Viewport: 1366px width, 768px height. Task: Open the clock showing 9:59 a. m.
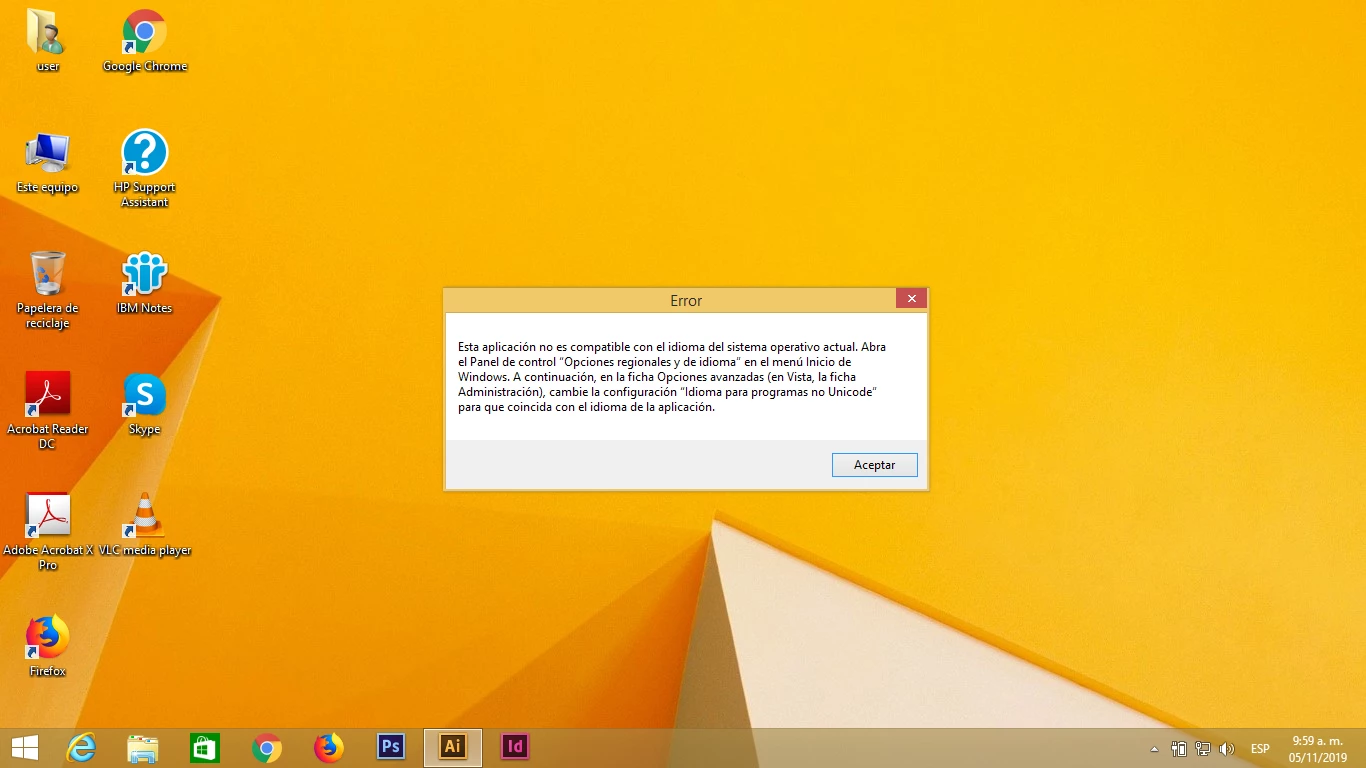[x=1318, y=748]
